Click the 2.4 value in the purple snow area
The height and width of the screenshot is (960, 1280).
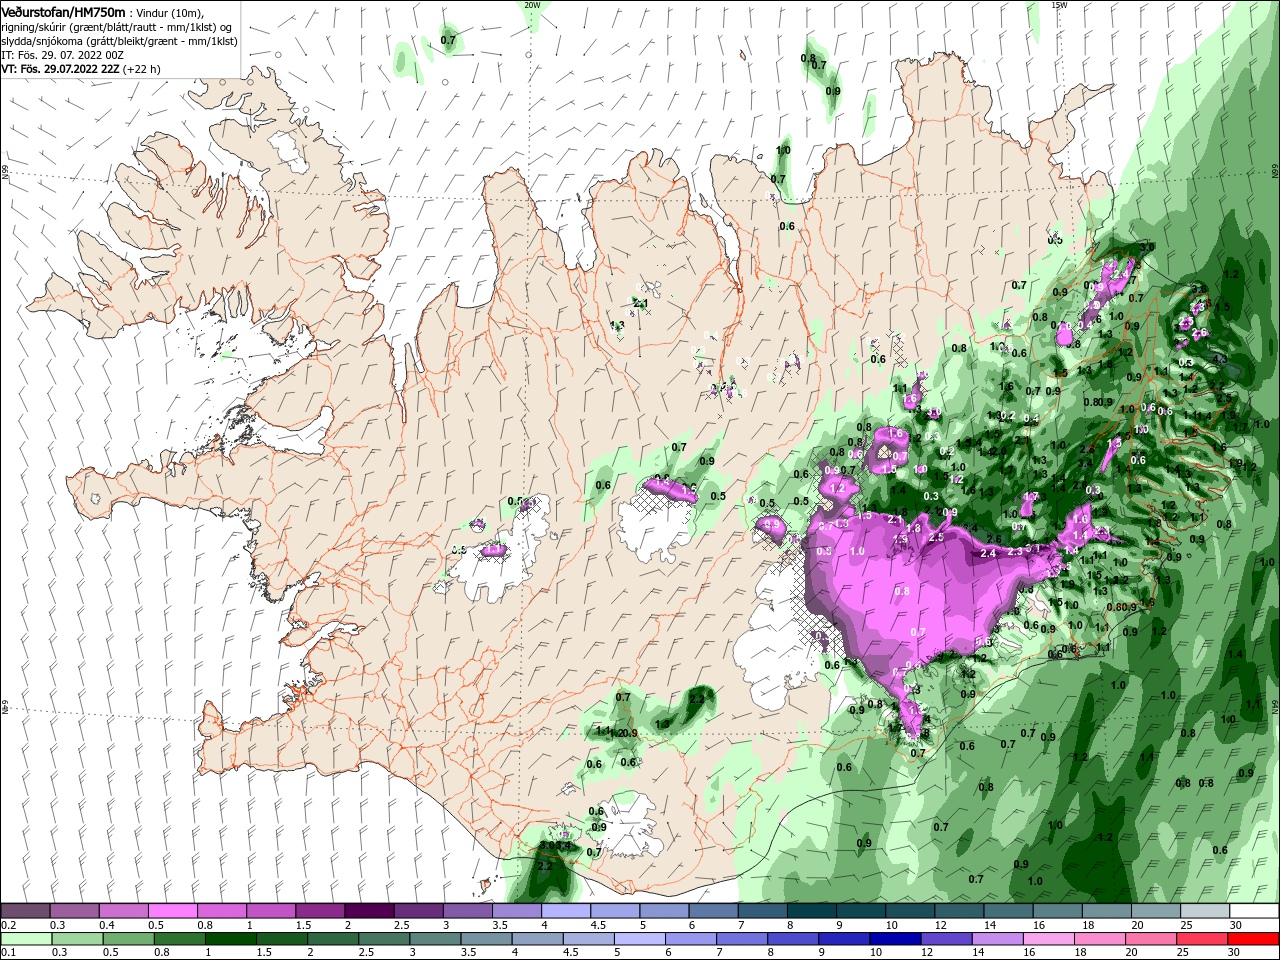pyautogui.click(x=989, y=553)
